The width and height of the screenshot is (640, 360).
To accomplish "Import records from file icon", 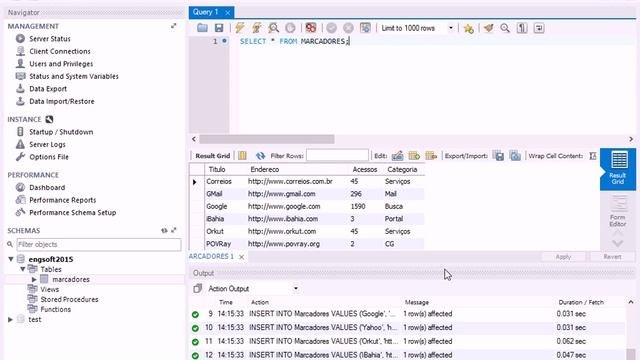I will 515,156.
